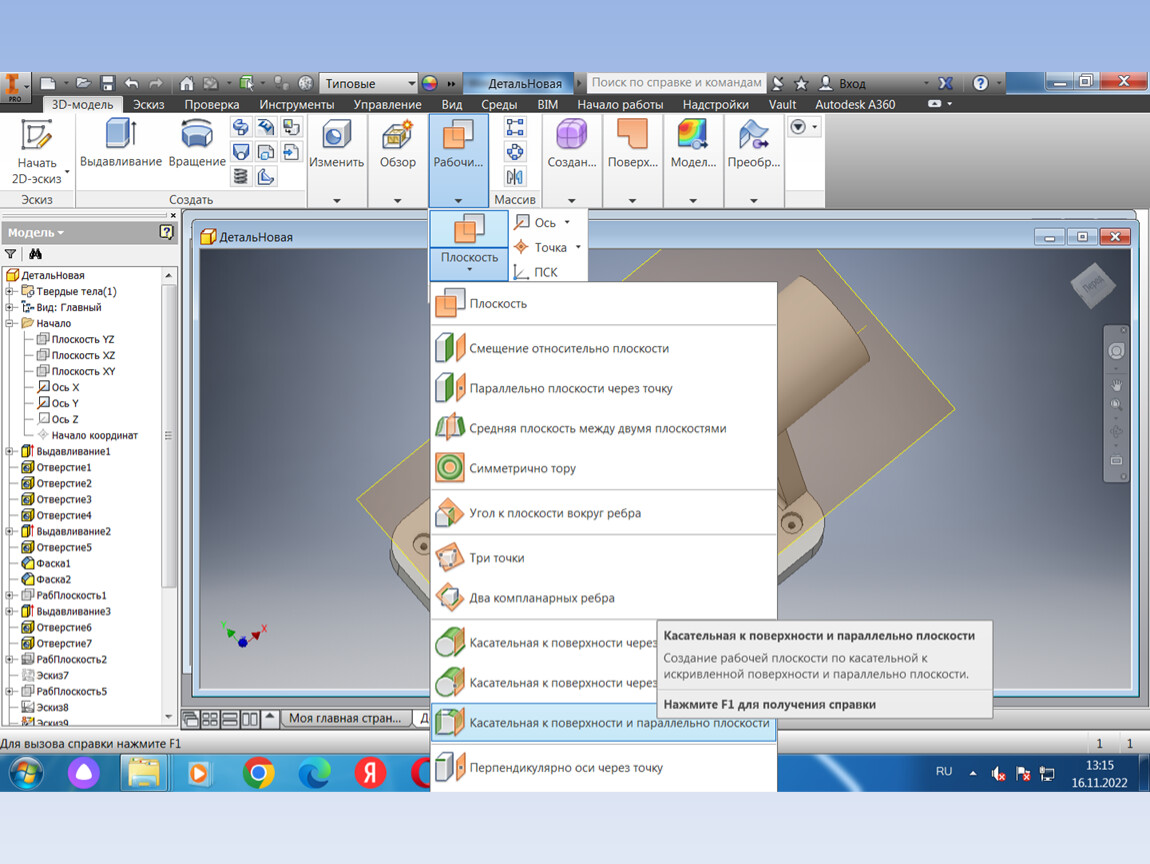Viewport: 1150px width, 864px height.
Task: Expand the РабПлоскость1 tree node
Action: (x=10, y=595)
